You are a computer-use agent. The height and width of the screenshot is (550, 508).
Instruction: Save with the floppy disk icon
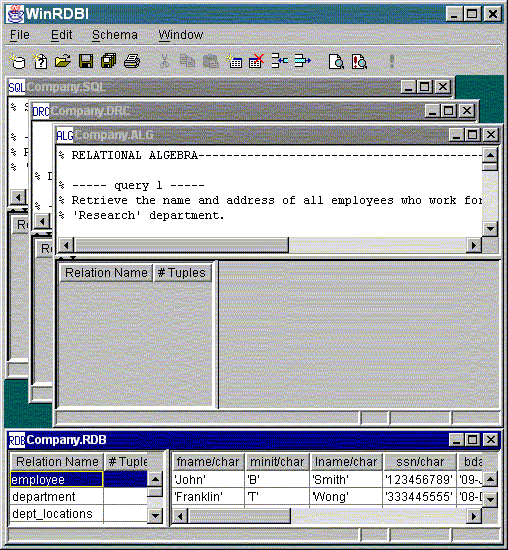[x=86, y=61]
